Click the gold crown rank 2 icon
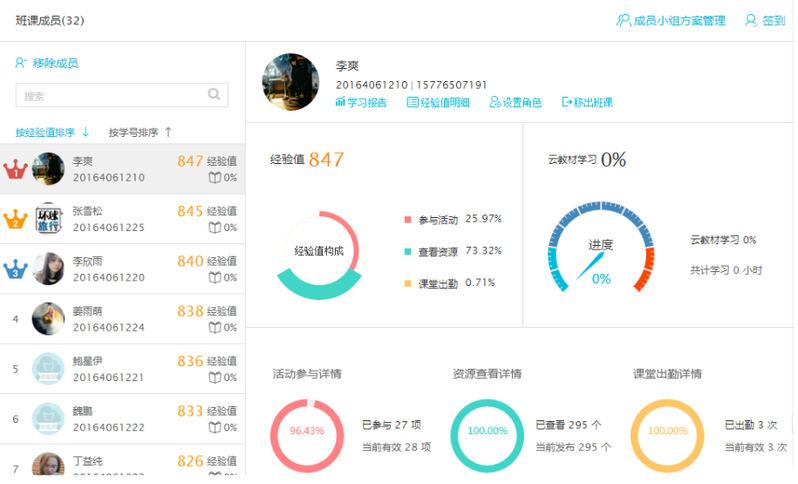Screen dimensions: 798x484 15,220
